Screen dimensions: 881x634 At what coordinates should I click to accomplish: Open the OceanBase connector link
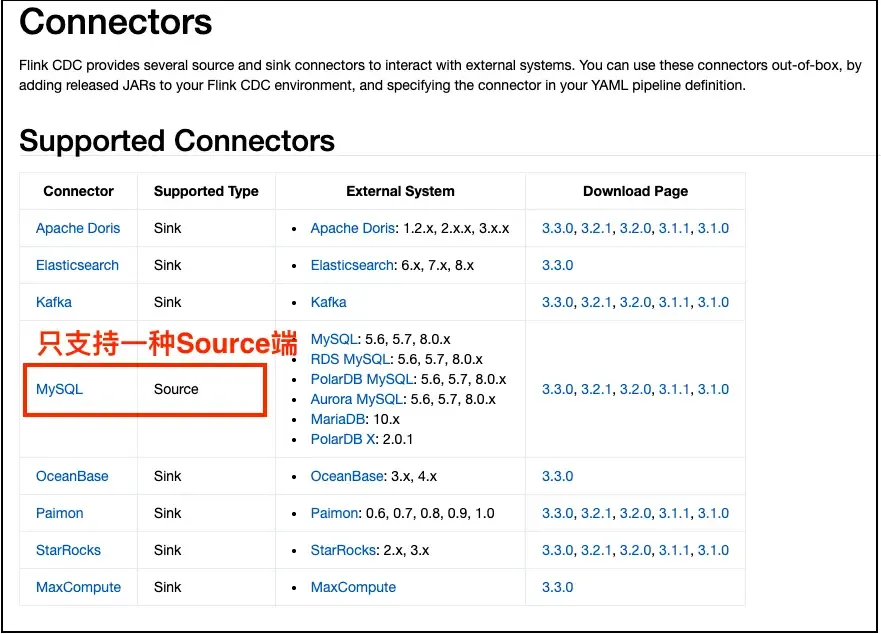[x=72, y=476]
